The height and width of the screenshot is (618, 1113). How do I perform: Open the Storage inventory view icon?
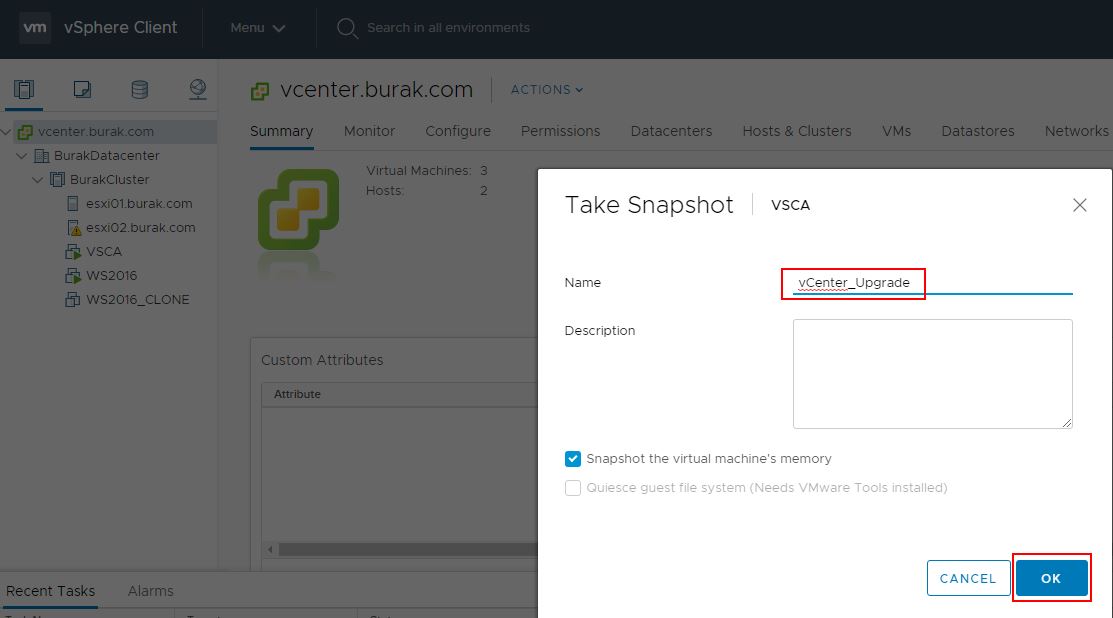point(140,89)
